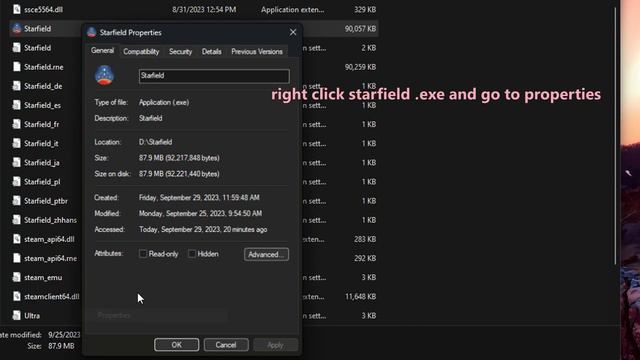Click the 292 KB size cell
This screenshot has height=360, width=640.
[x=365, y=258]
